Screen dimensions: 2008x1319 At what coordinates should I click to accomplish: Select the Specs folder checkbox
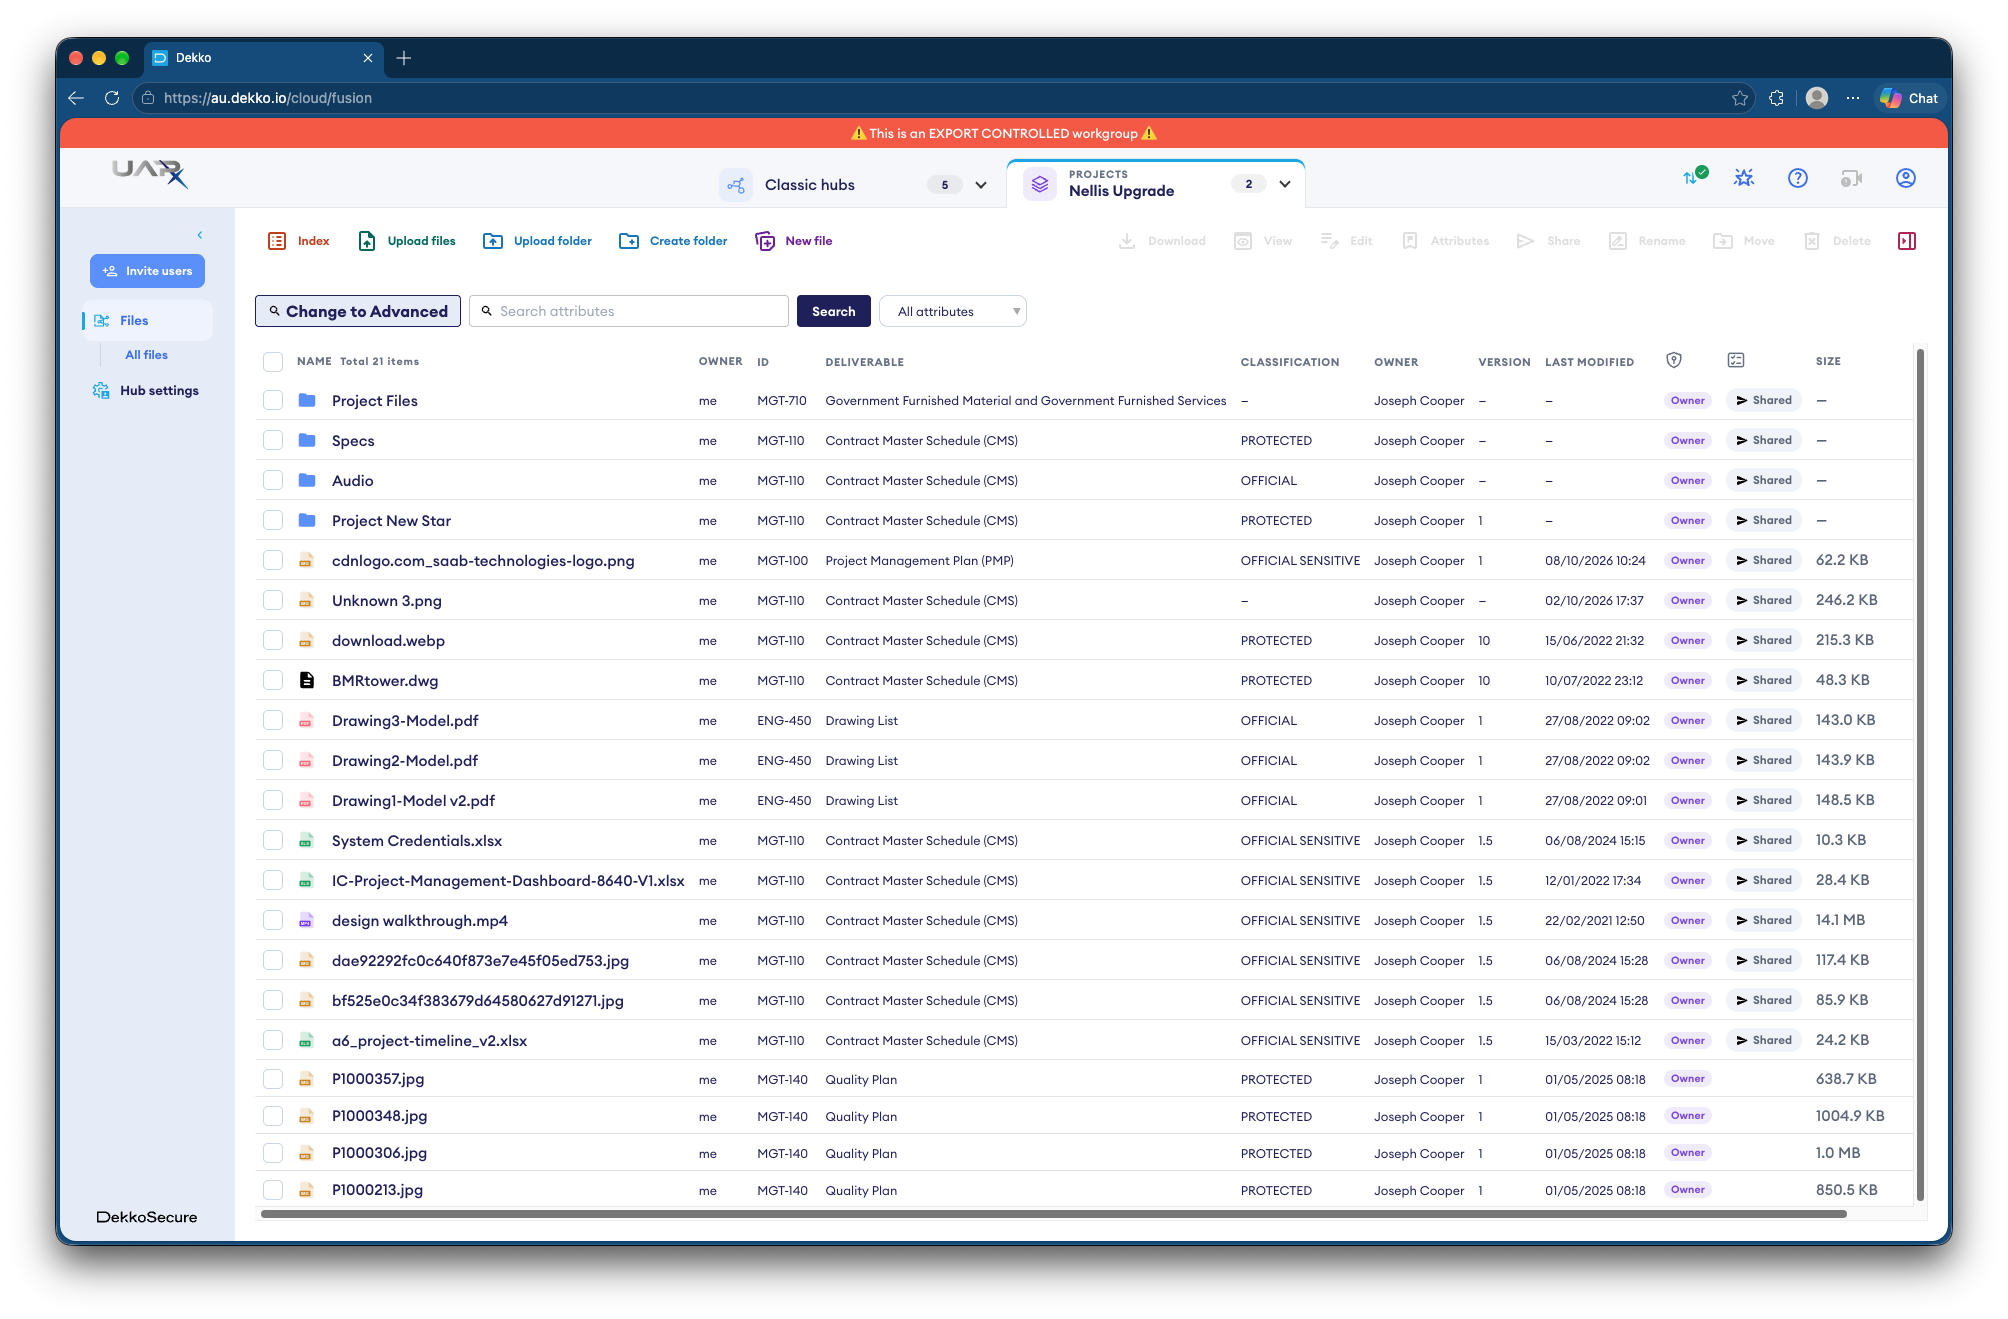point(273,440)
